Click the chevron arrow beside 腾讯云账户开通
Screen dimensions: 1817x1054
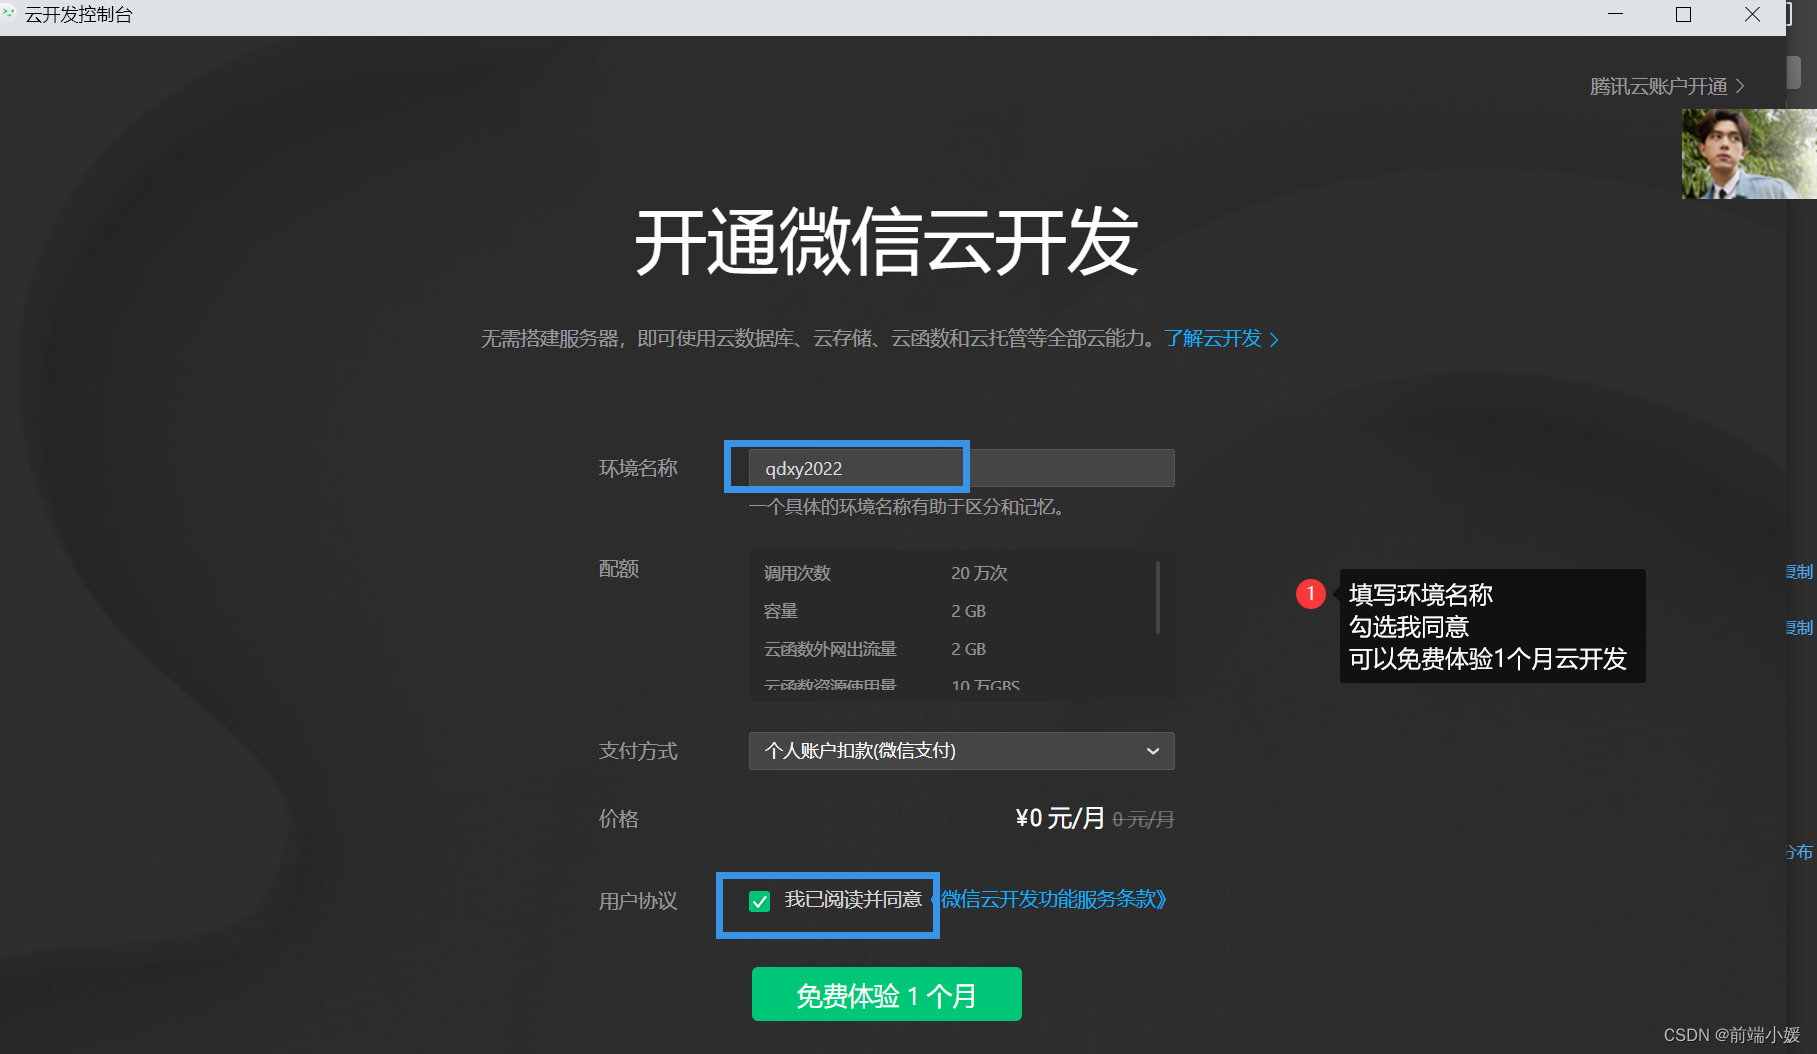(x=1740, y=87)
